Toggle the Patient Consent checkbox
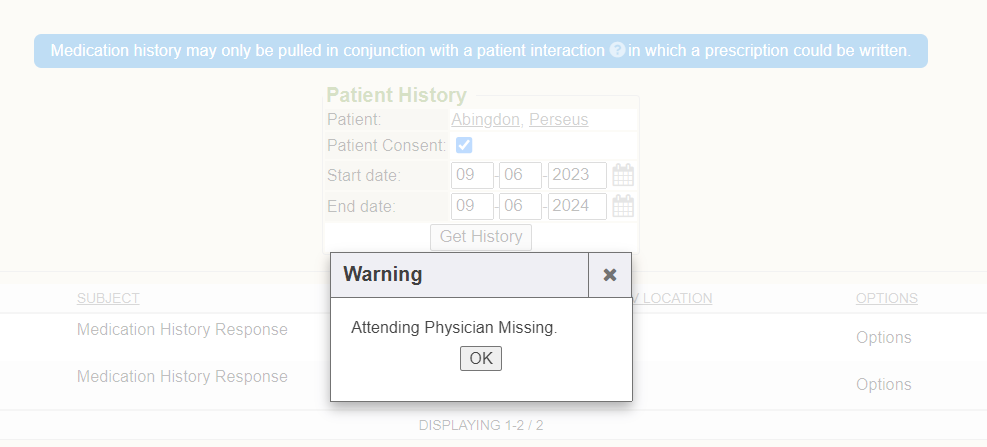The height and width of the screenshot is (447, 987). click(464, 145)
